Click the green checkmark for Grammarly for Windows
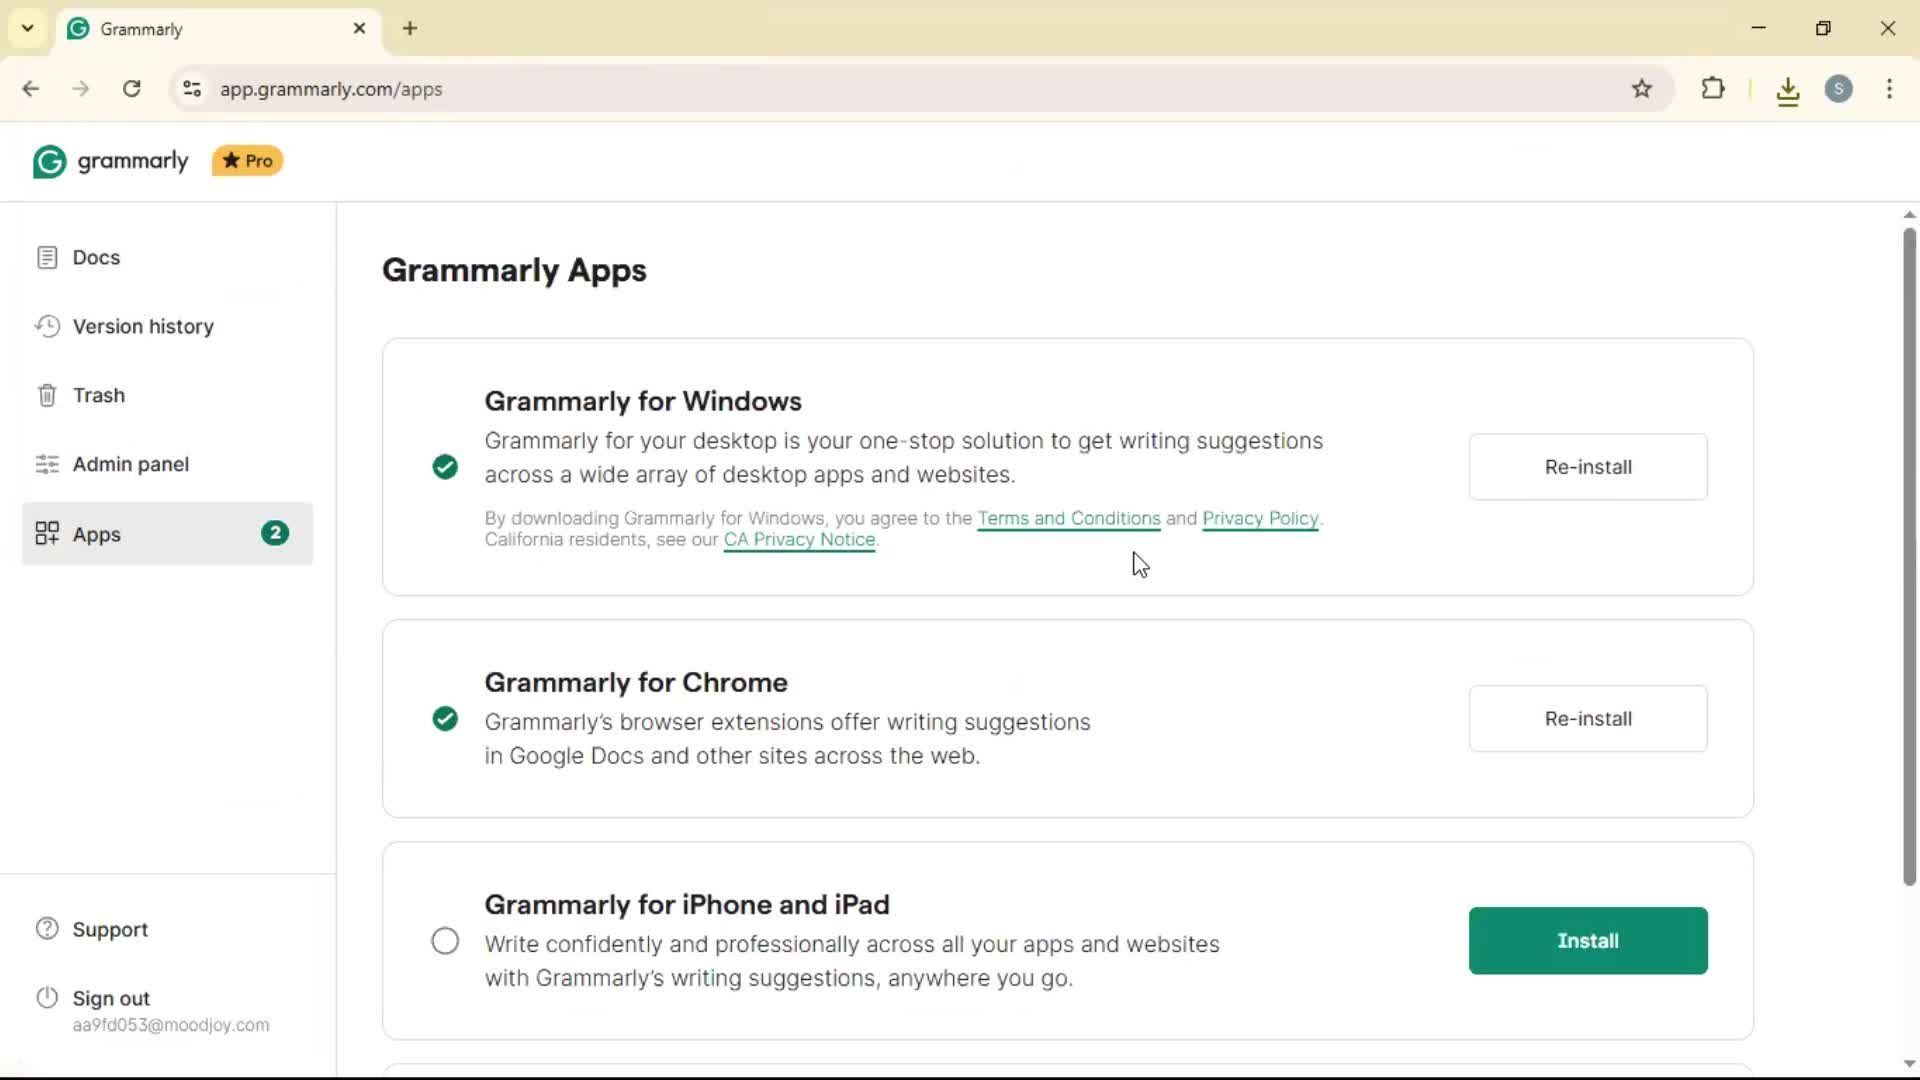This screenshot has height=1080, width=1920. pyautogui.click(x=445, y=467)
